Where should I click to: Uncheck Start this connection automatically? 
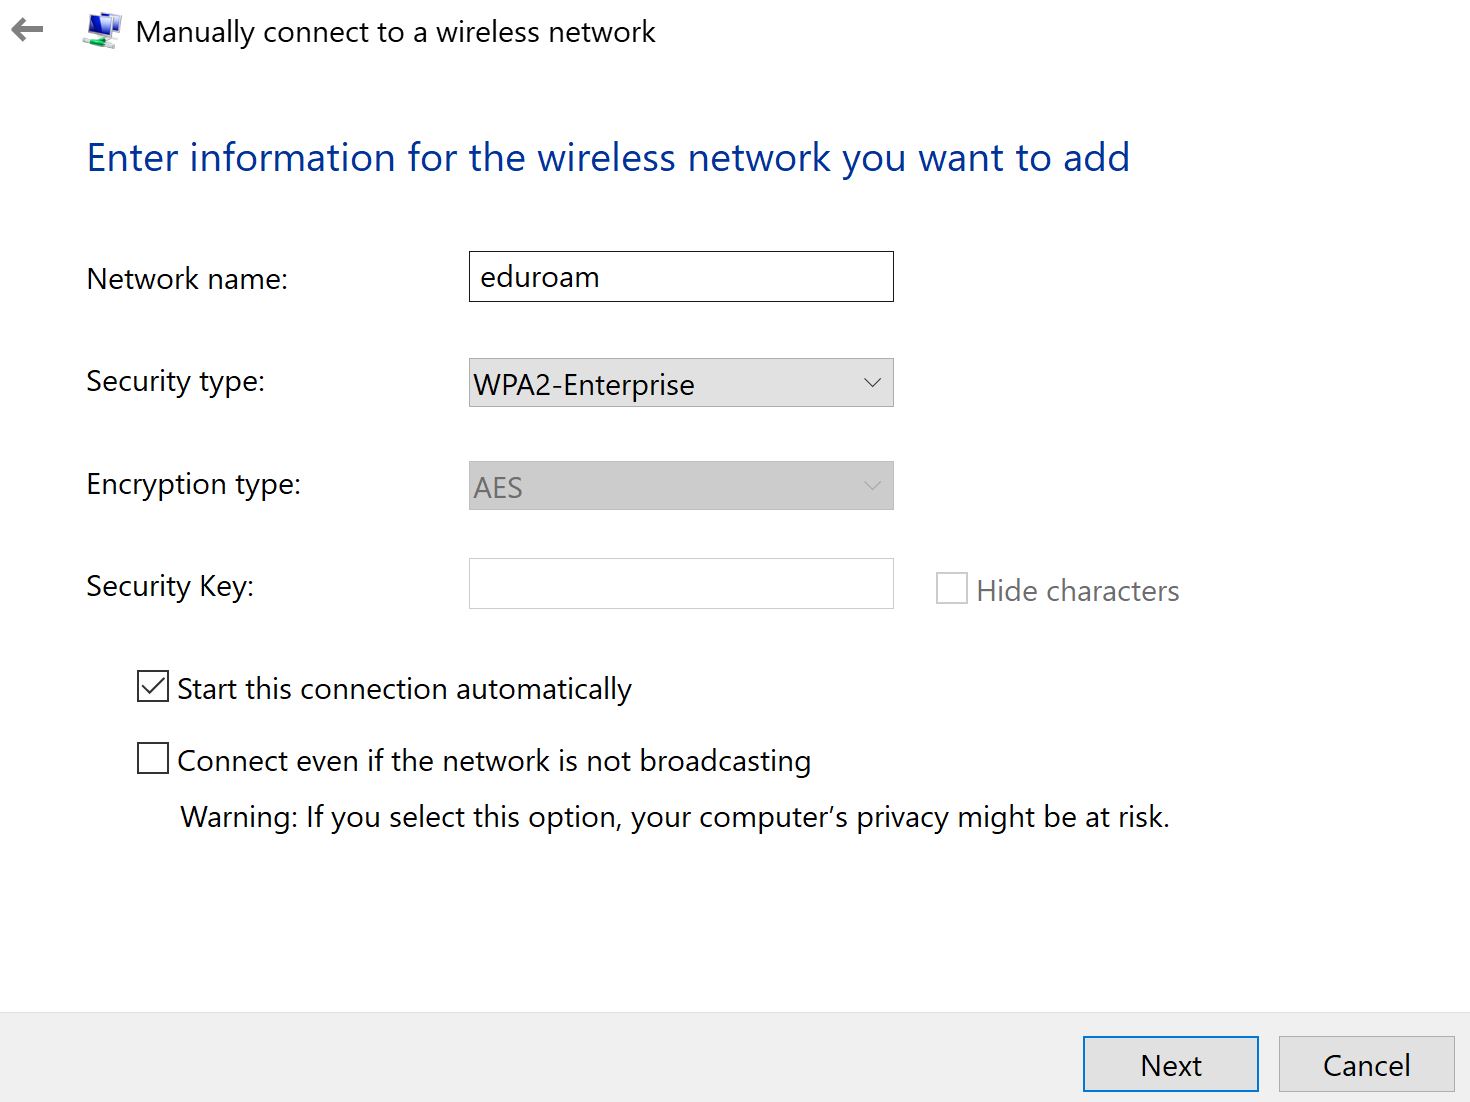(152, 687)
